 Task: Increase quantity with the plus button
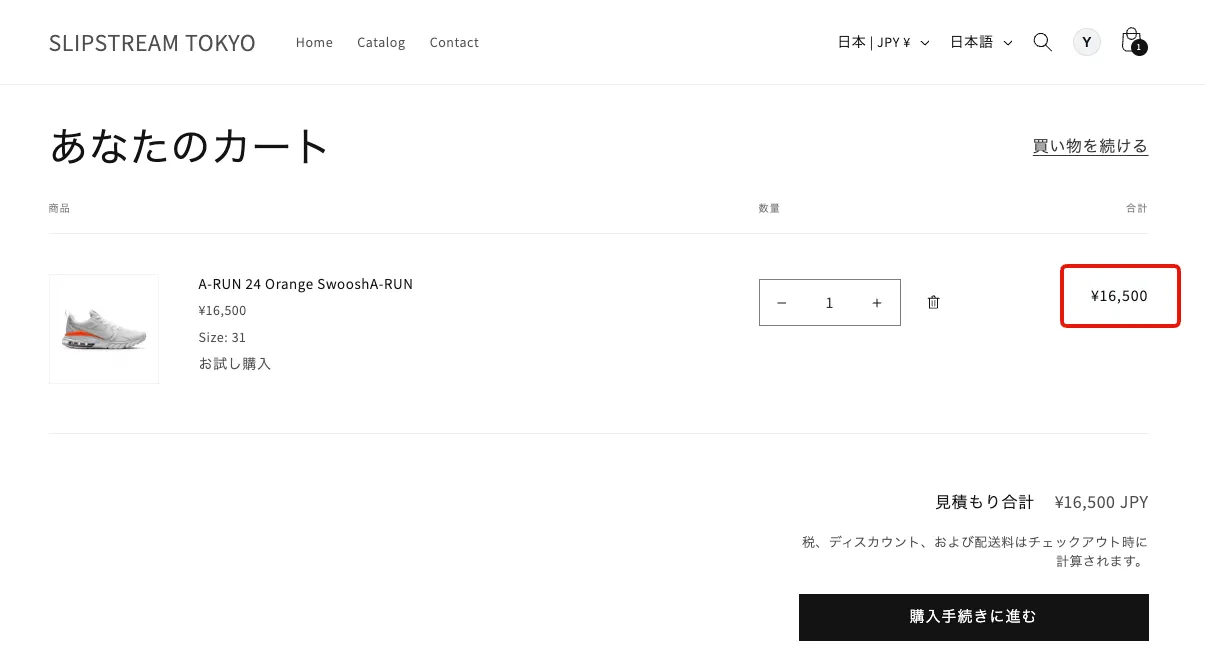point(877,303)
